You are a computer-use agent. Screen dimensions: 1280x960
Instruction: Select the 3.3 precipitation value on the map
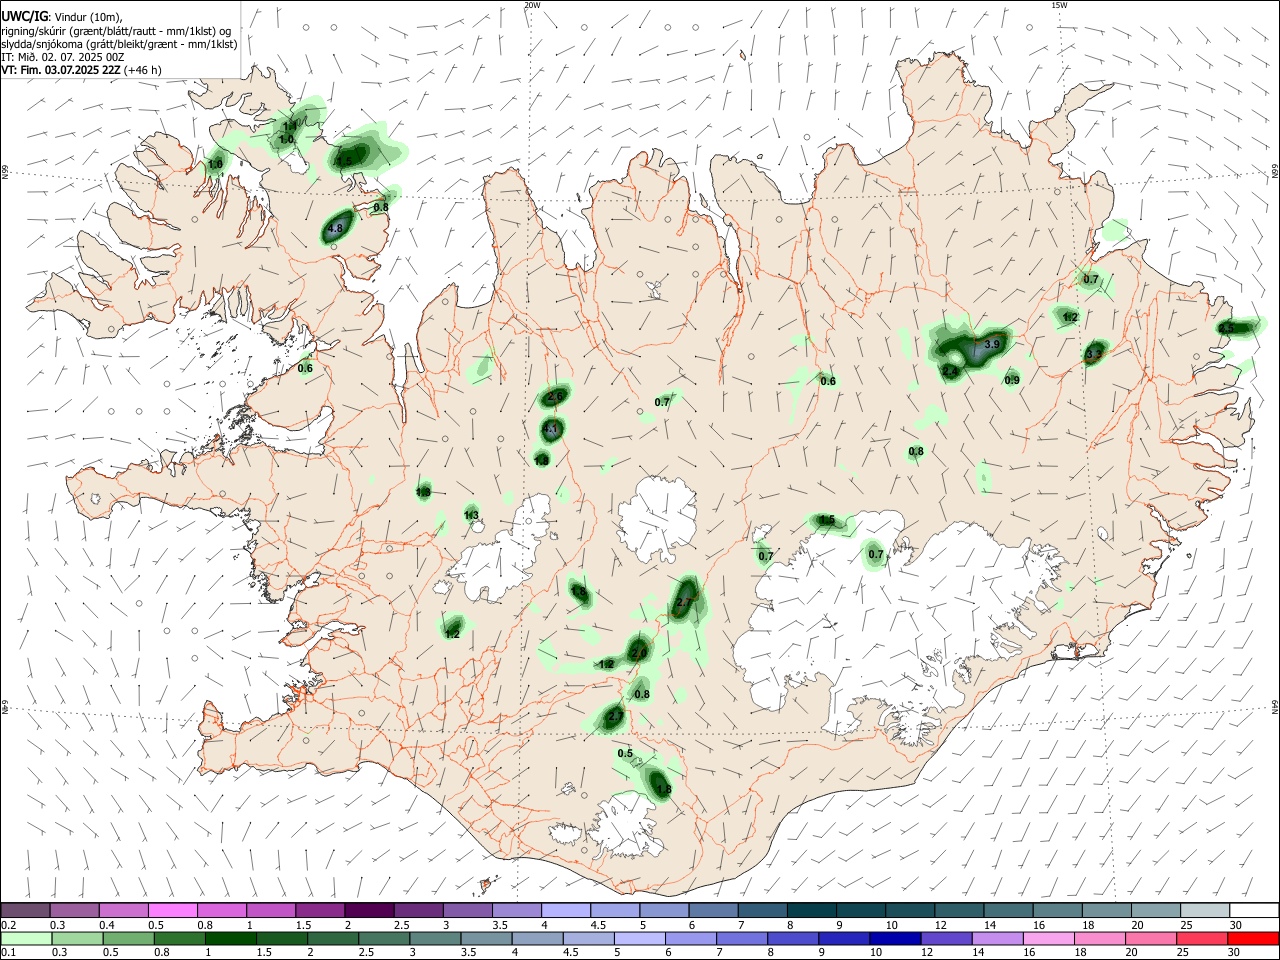point(1094,353)
